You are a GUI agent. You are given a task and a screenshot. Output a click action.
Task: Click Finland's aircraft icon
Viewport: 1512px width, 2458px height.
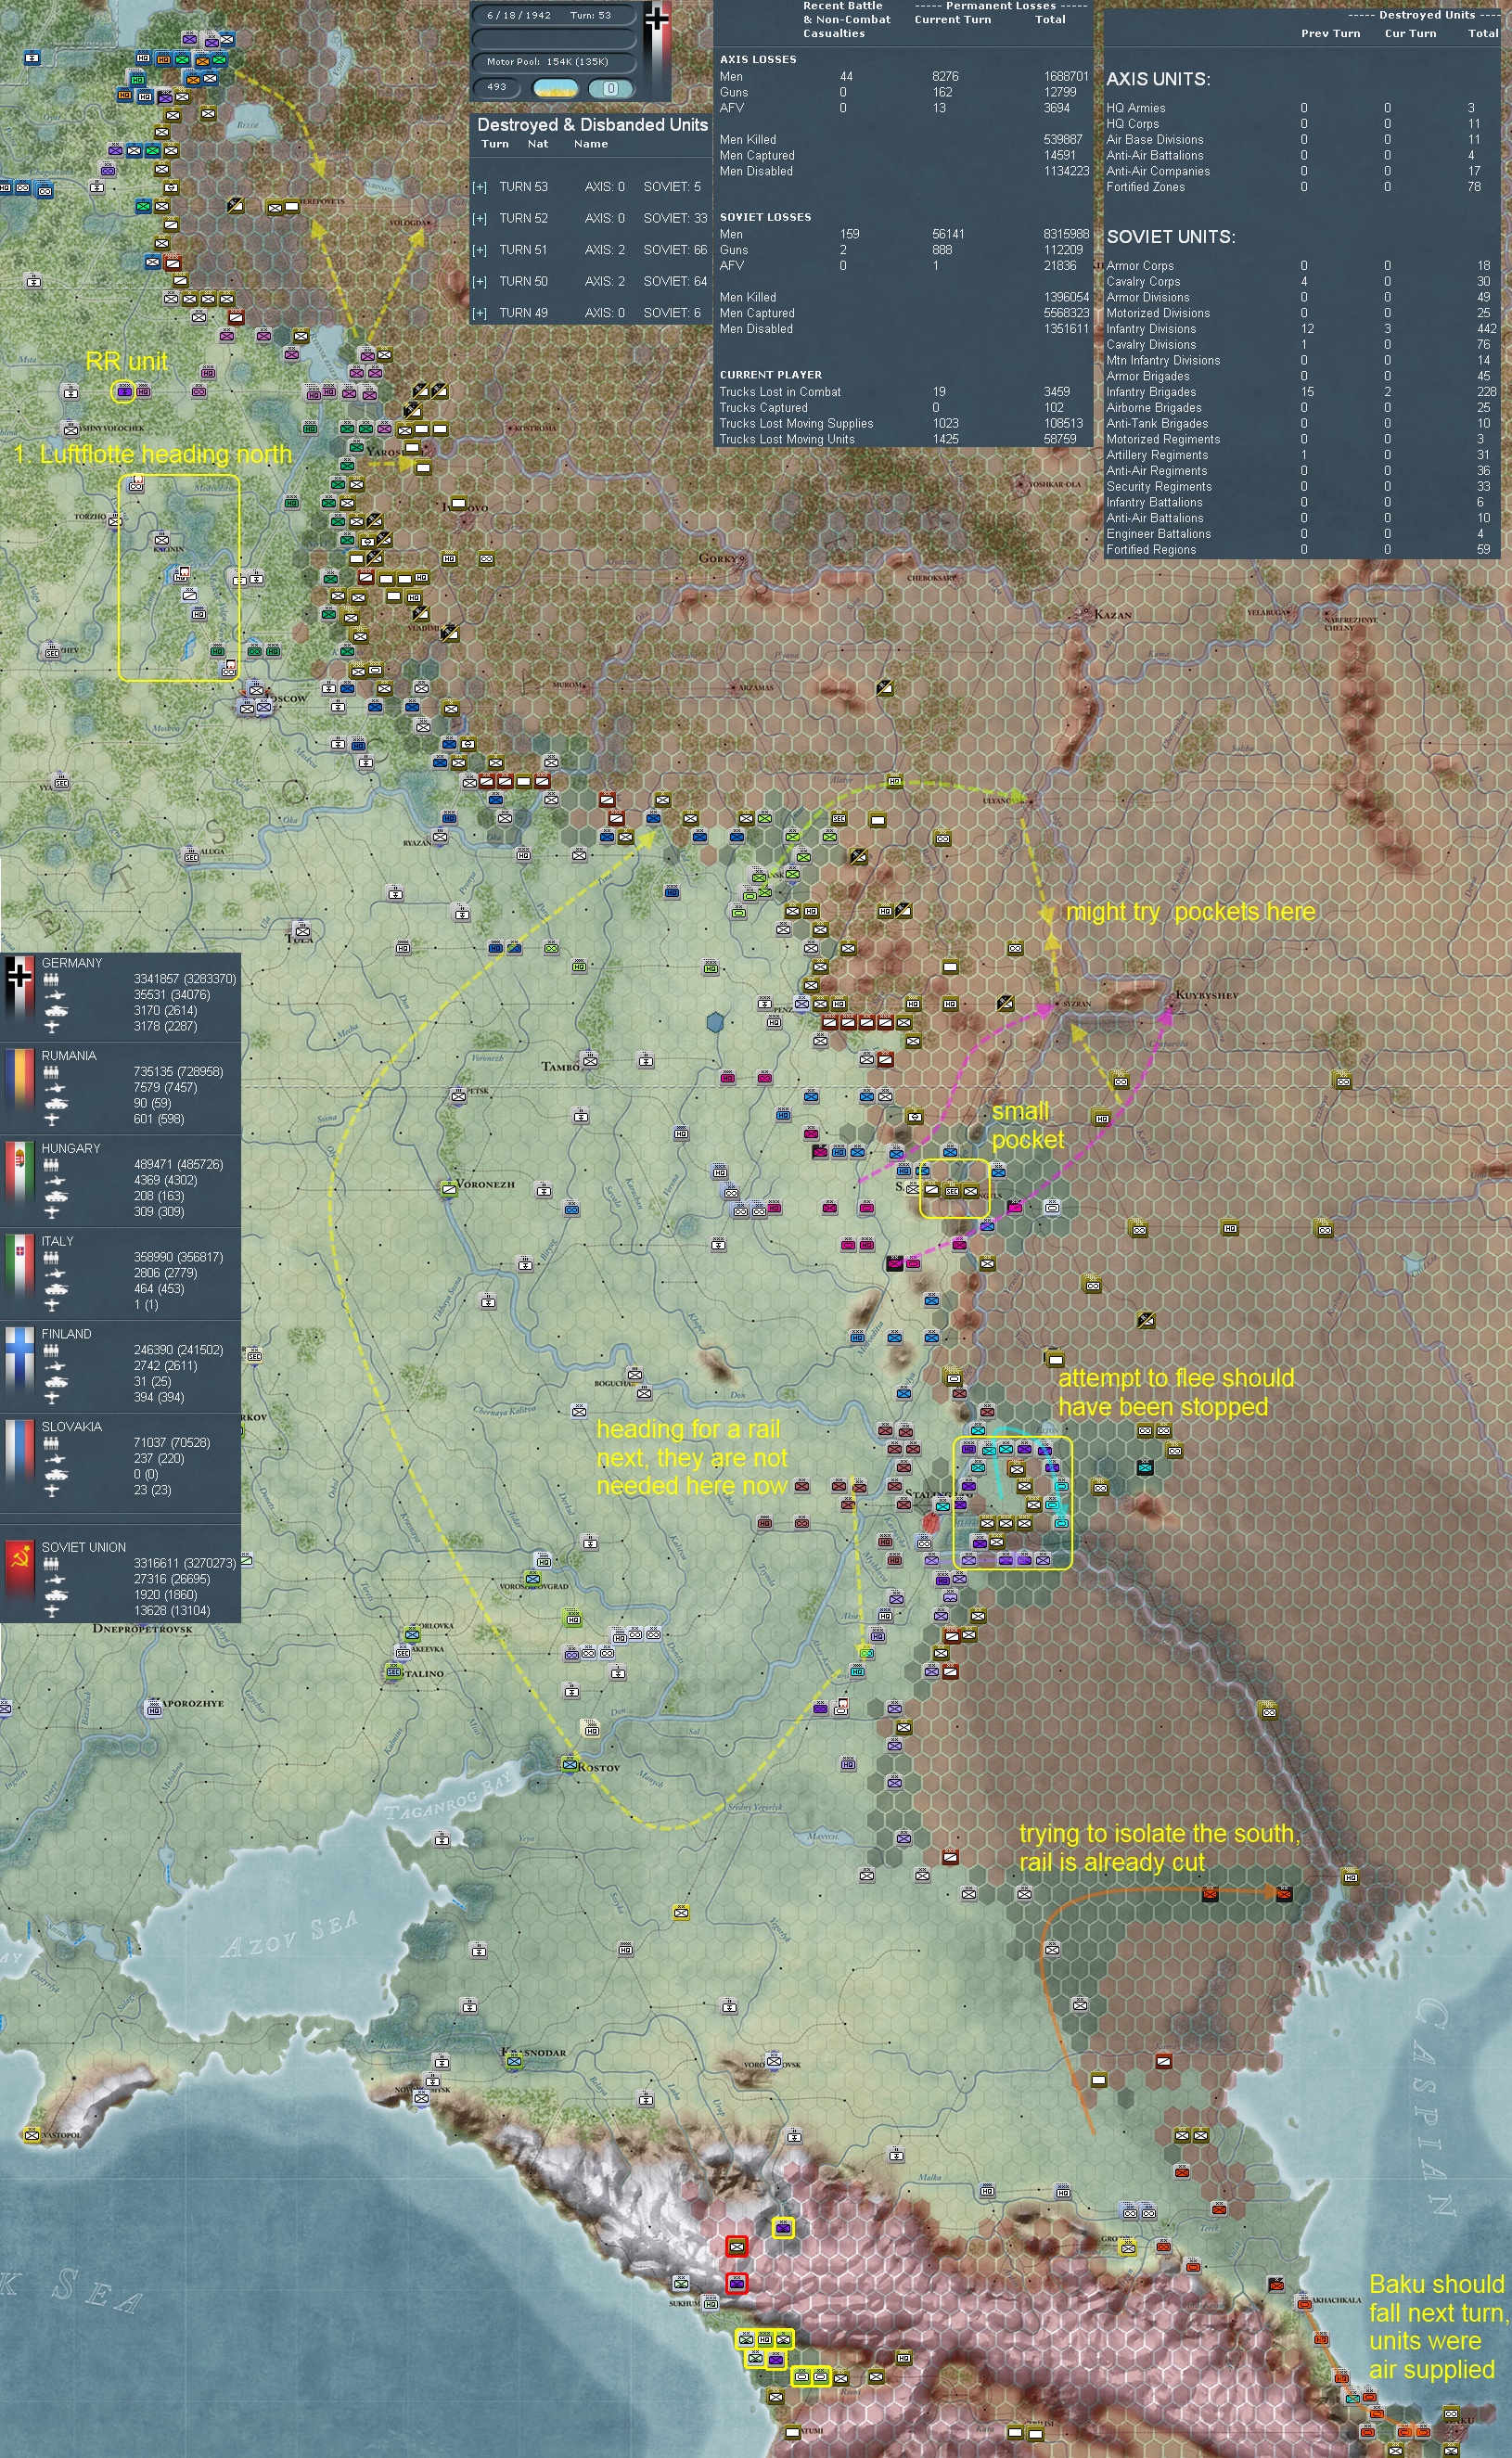click(x=52, y=1398)
